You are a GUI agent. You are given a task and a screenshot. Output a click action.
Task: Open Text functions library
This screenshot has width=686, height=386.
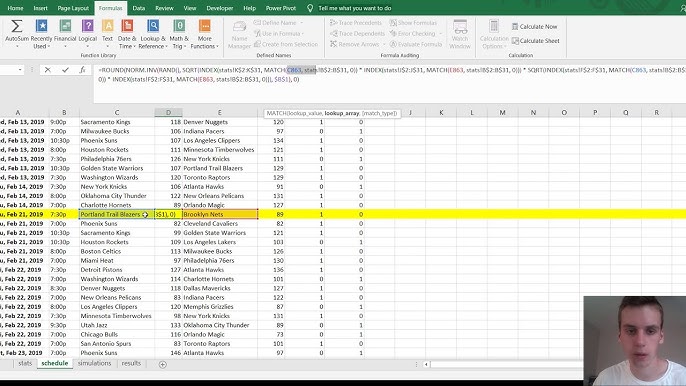click(107, 34)
